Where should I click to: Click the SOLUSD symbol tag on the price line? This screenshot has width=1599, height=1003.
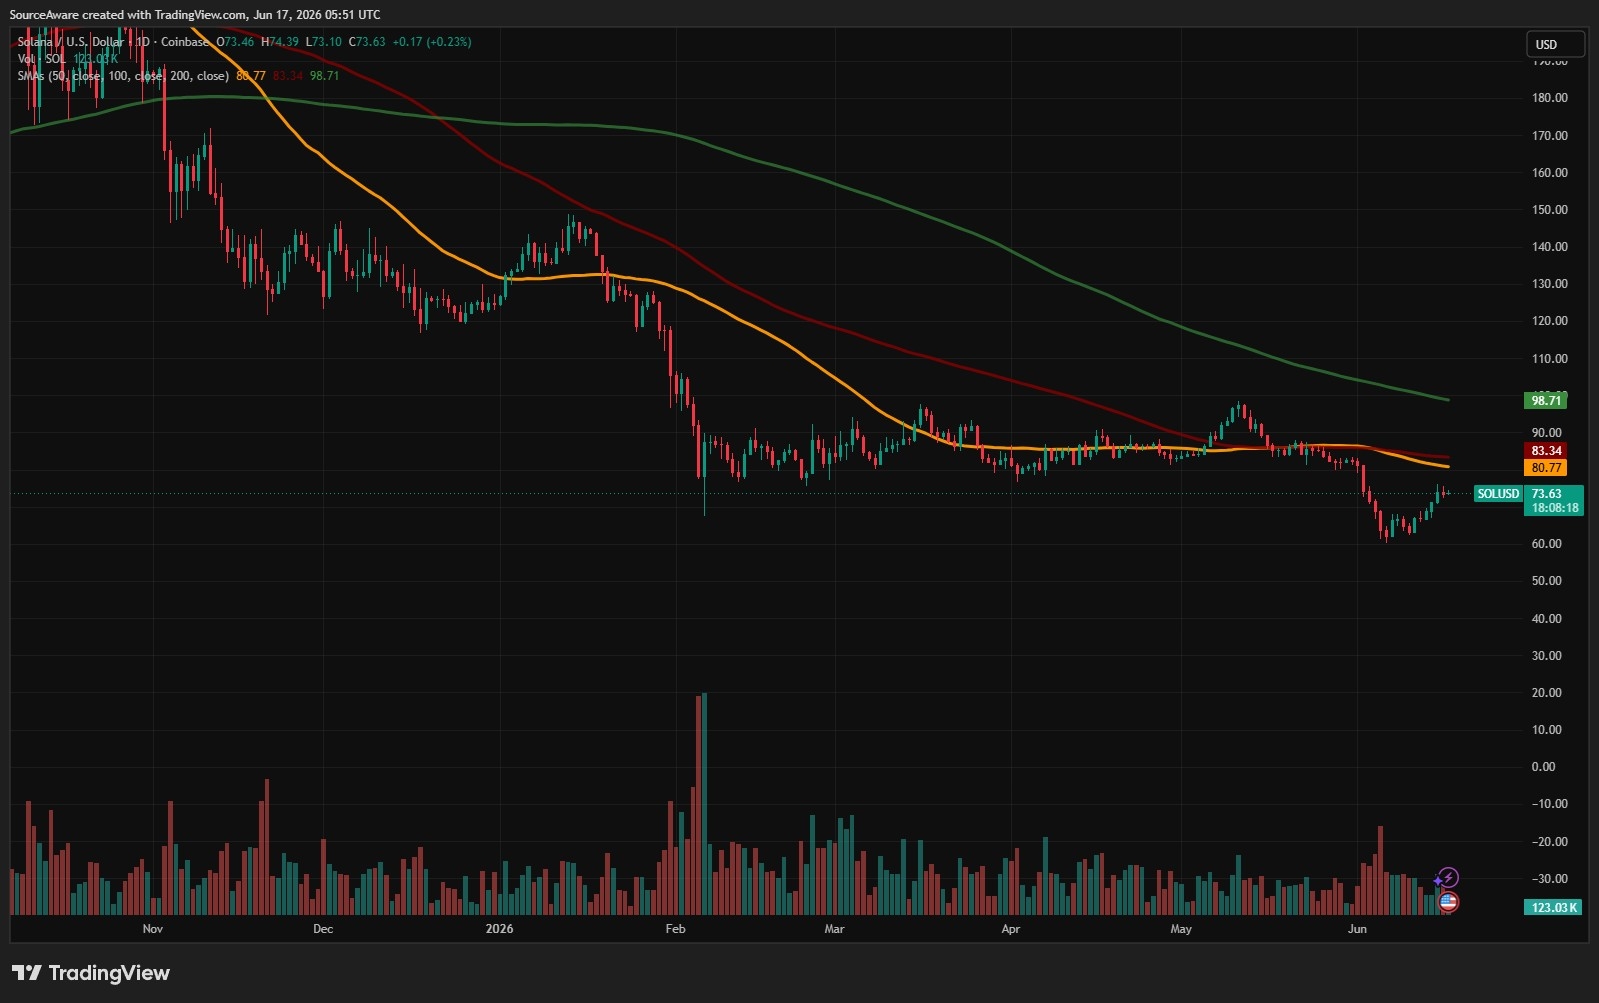pos(1498,494)
